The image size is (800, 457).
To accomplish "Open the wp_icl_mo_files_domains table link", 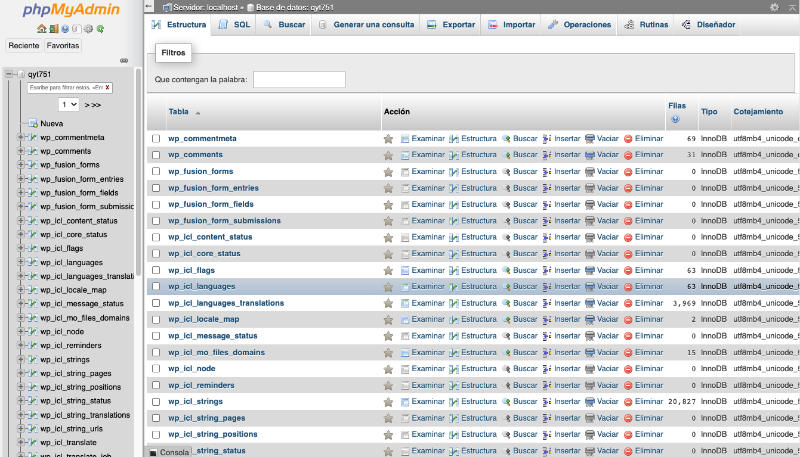I will pos(216,352).
